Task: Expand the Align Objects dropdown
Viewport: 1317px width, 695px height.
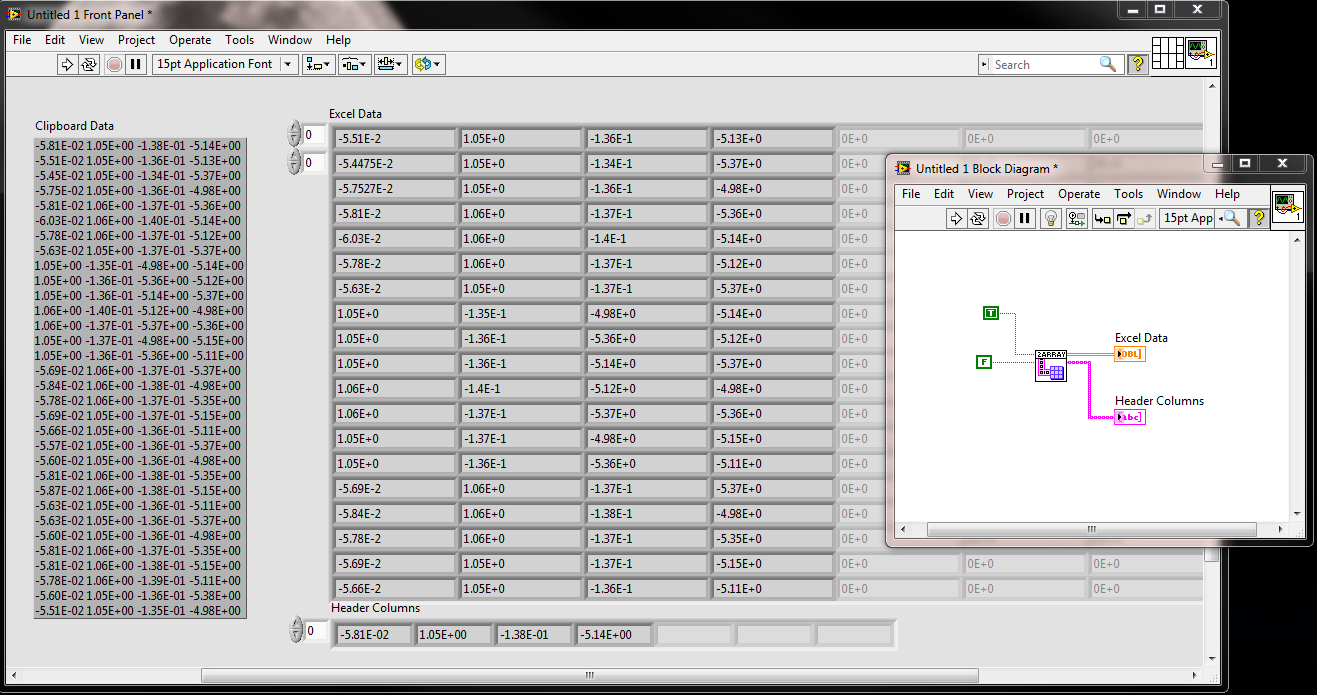Action: pyautogui.click(x=320, y=64)
